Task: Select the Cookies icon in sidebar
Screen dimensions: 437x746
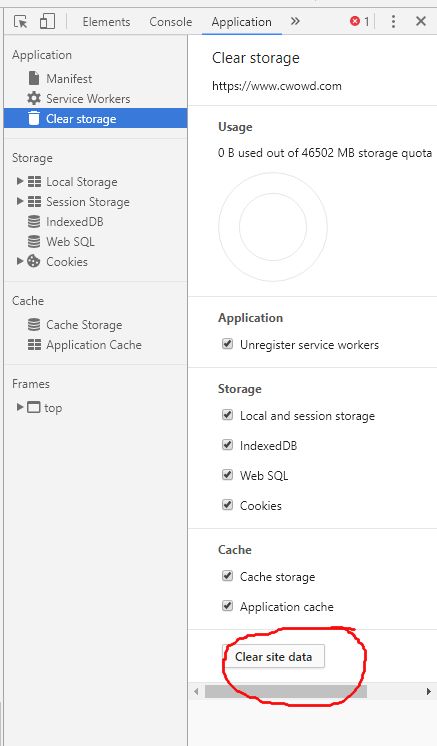Action: click(x=34, y=261)
